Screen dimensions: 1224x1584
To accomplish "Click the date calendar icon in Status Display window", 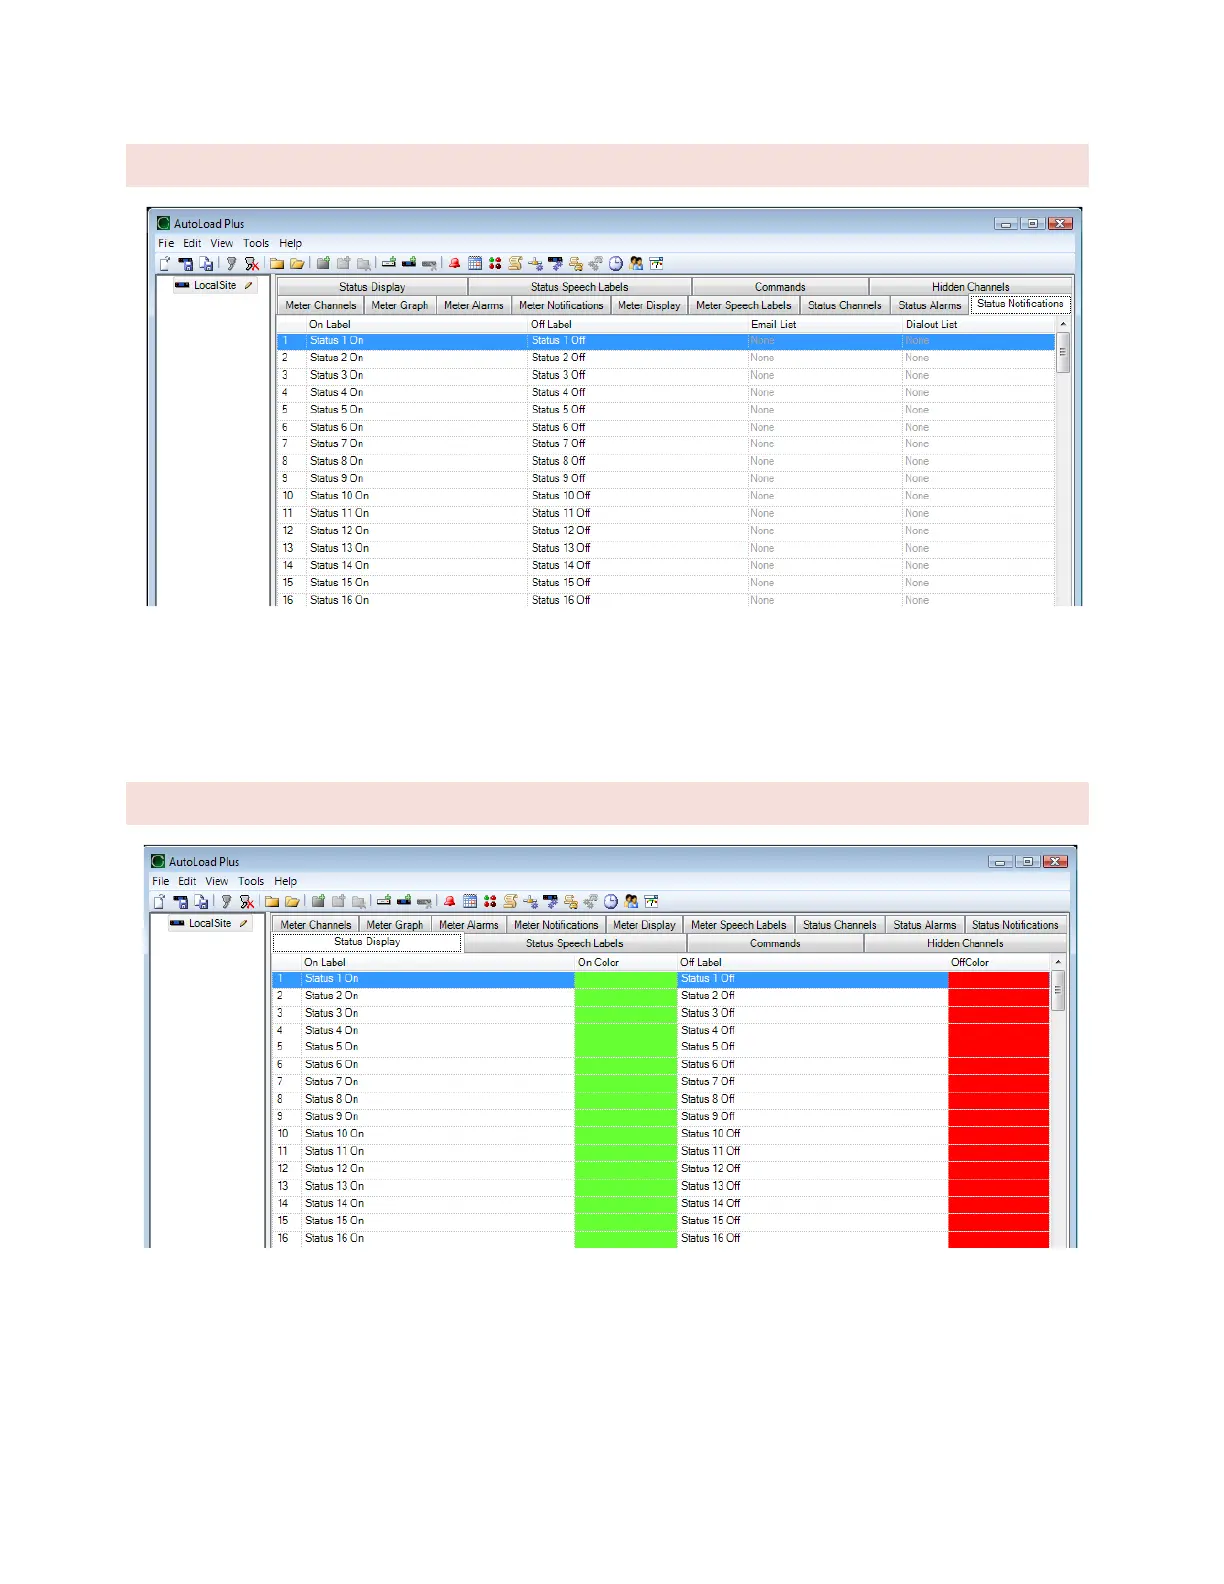I will (x=650, y=902).
